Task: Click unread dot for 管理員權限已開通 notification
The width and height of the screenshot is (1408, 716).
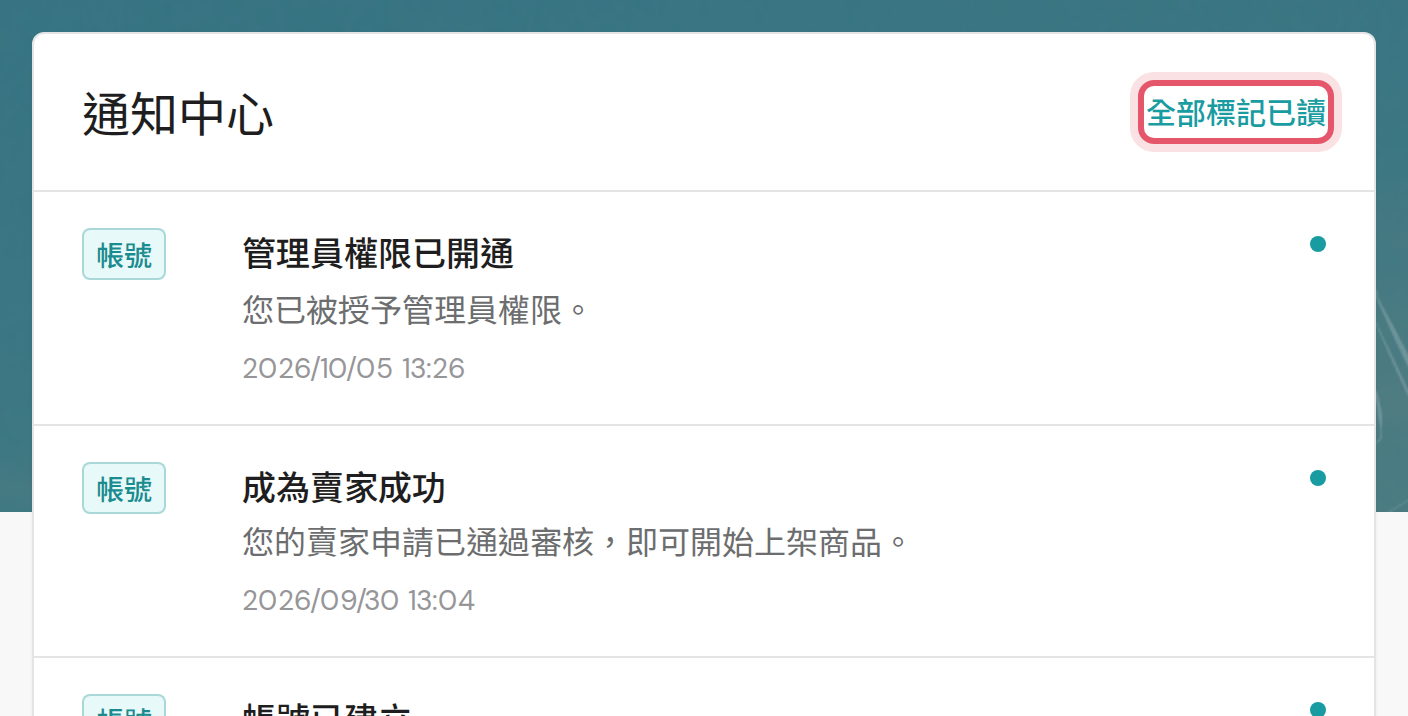Action: pos(1318,244)
